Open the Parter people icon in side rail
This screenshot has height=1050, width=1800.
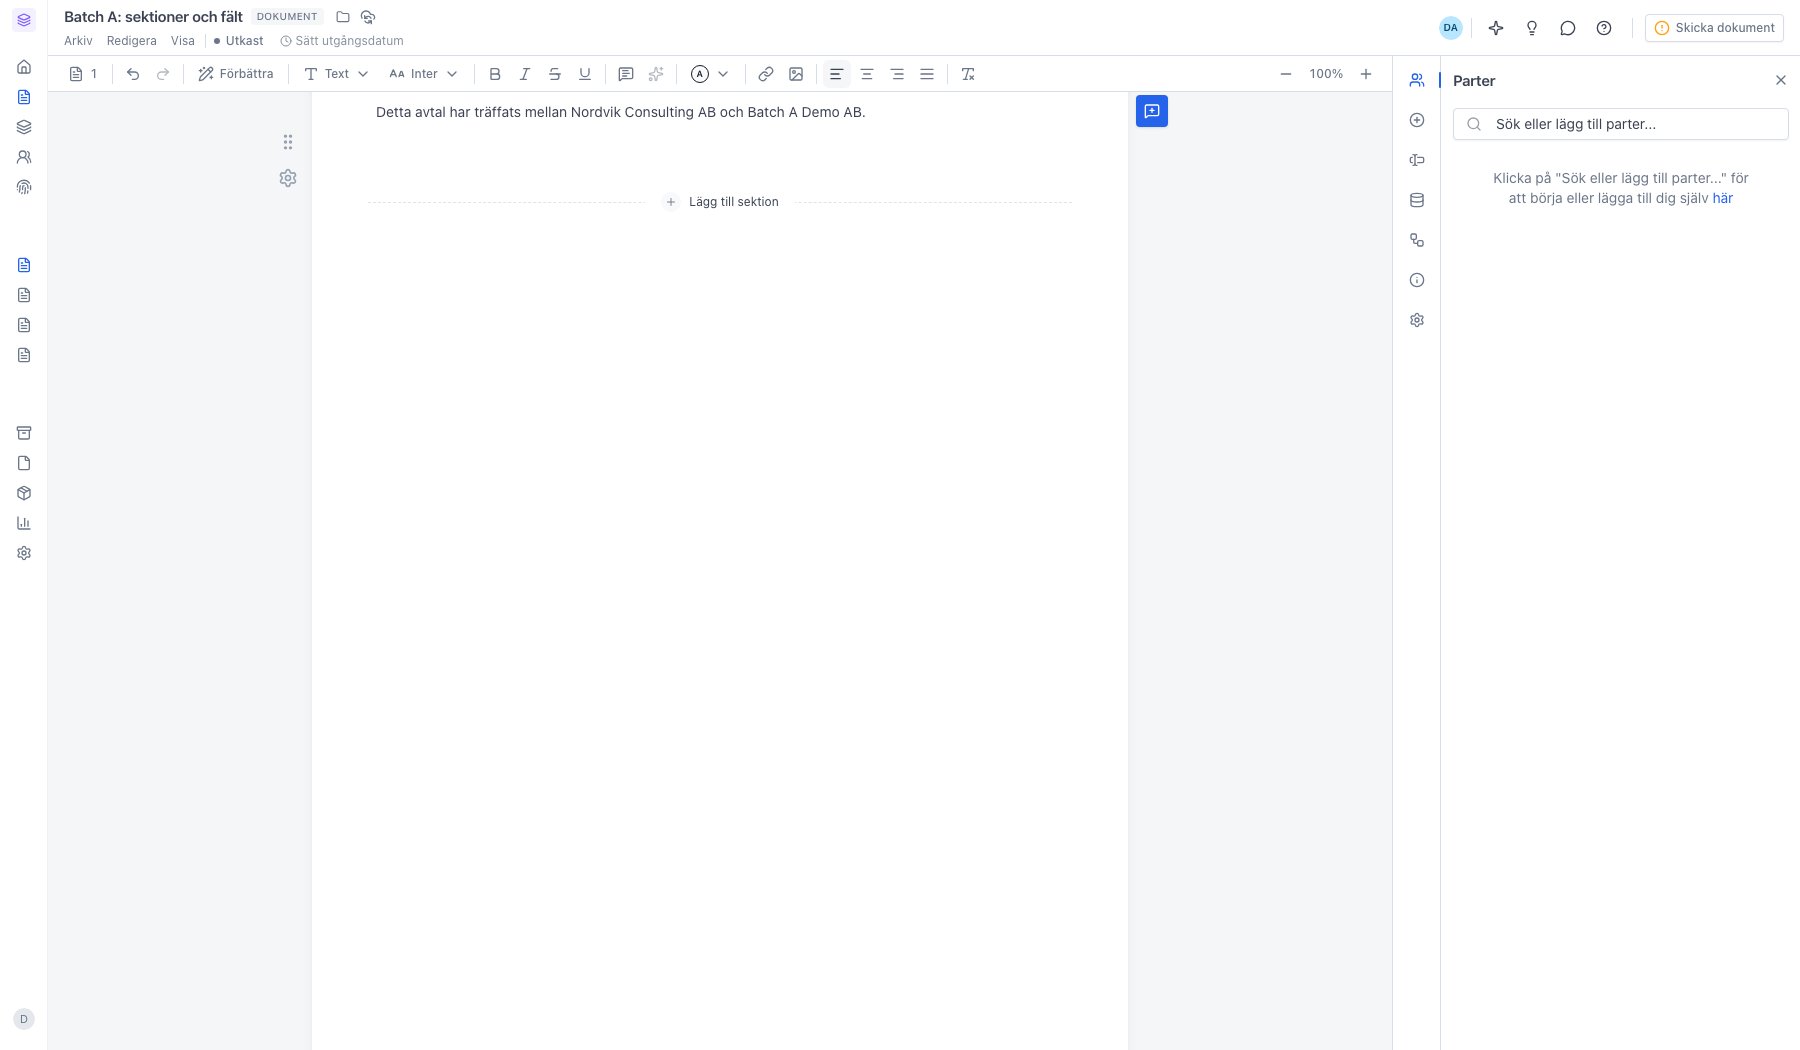pos(1417,80)
